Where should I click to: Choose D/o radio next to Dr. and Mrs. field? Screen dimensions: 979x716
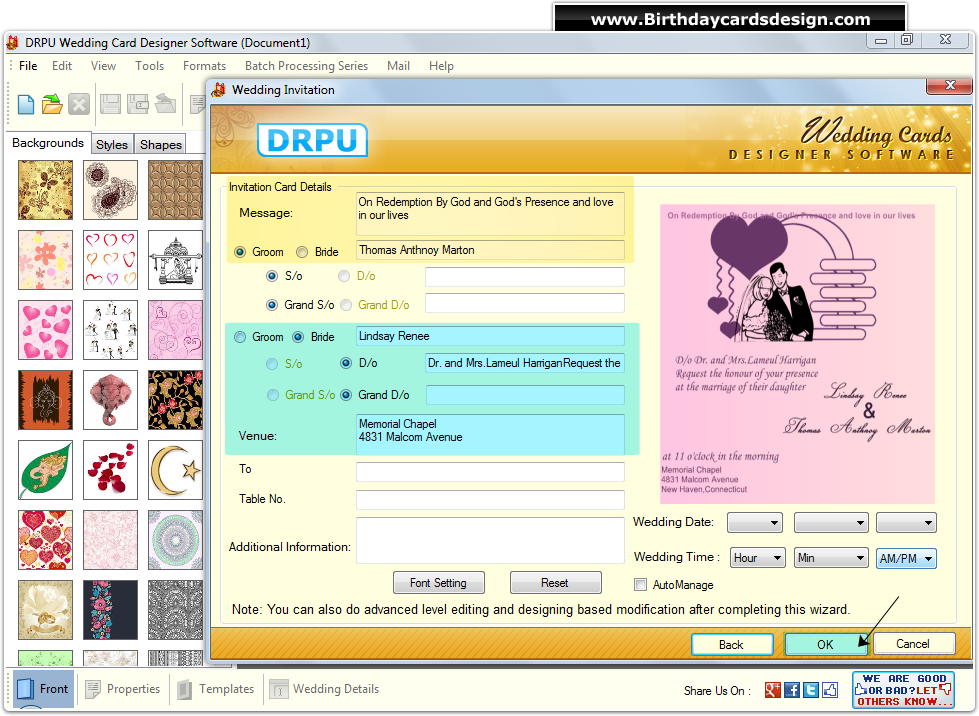pos(346,363)
